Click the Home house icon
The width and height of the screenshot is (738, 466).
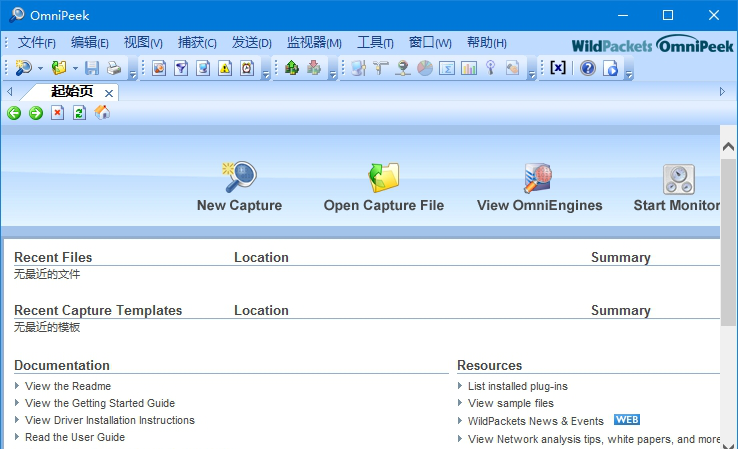click(x=102, y=112)
